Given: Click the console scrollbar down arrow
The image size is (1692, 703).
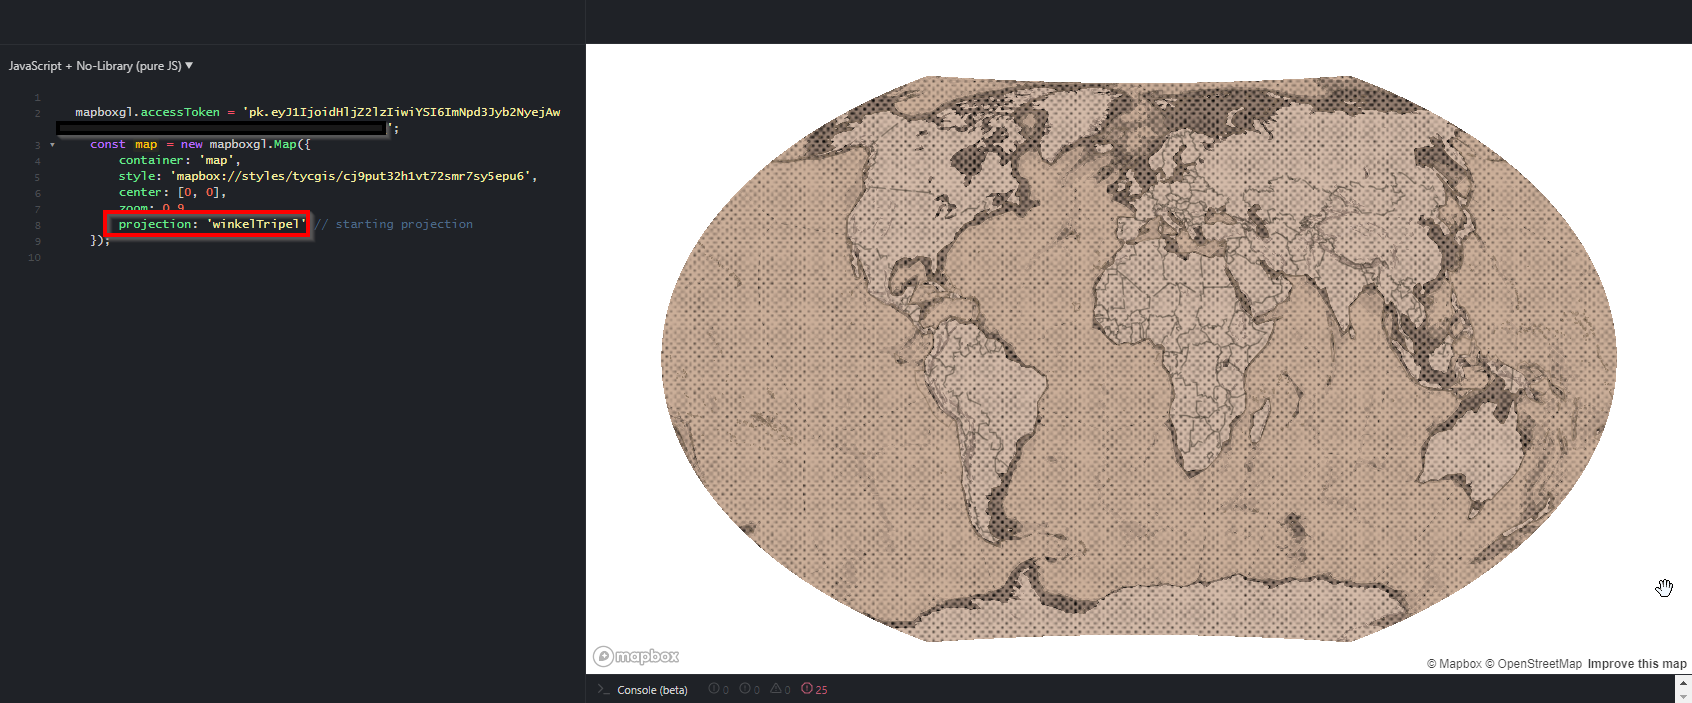Looking at the screenshot, I should 1683,697.
